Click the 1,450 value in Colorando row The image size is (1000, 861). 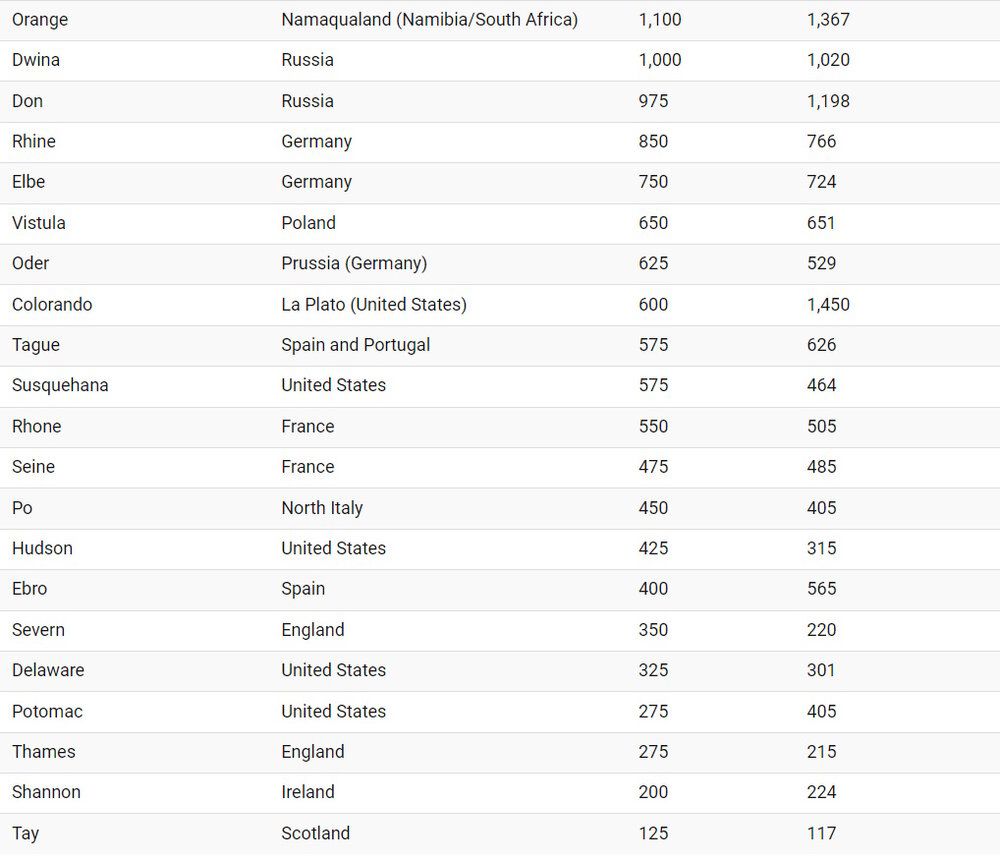828,305
